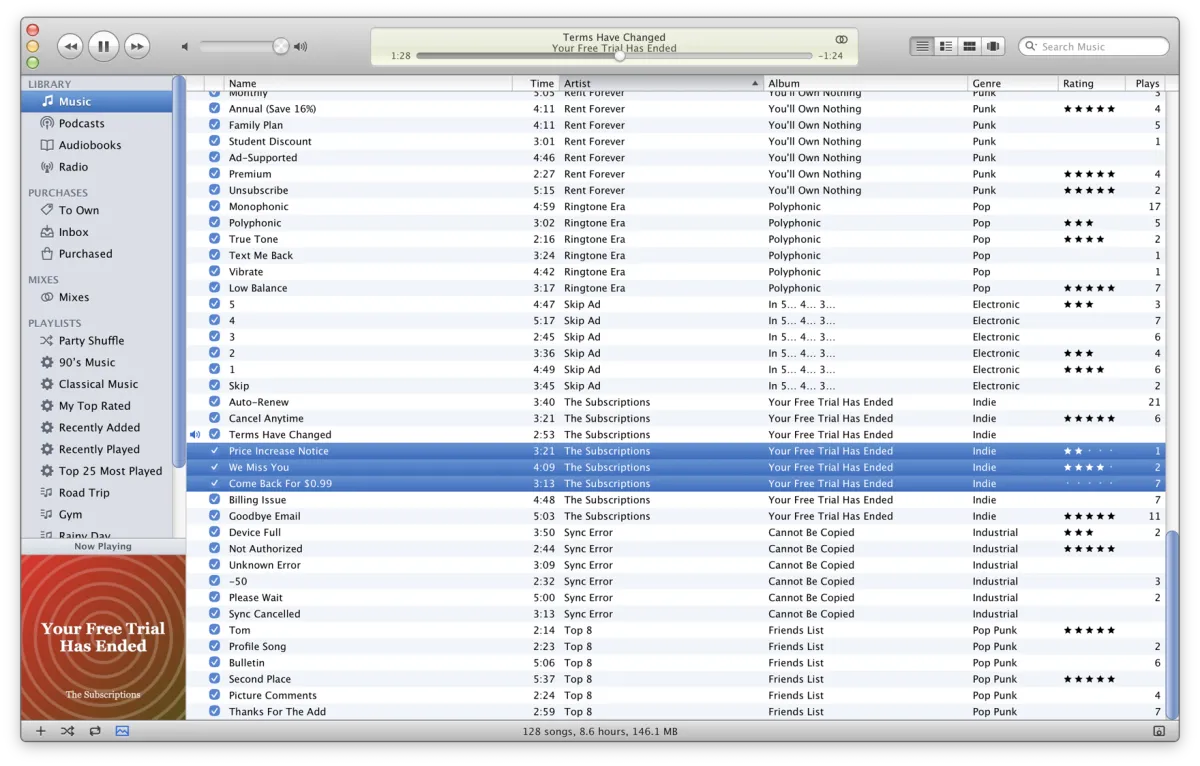The height and width of the screenshot is (766, 1200).
Task: Click the low volume speaker icon
Action: 184,46
